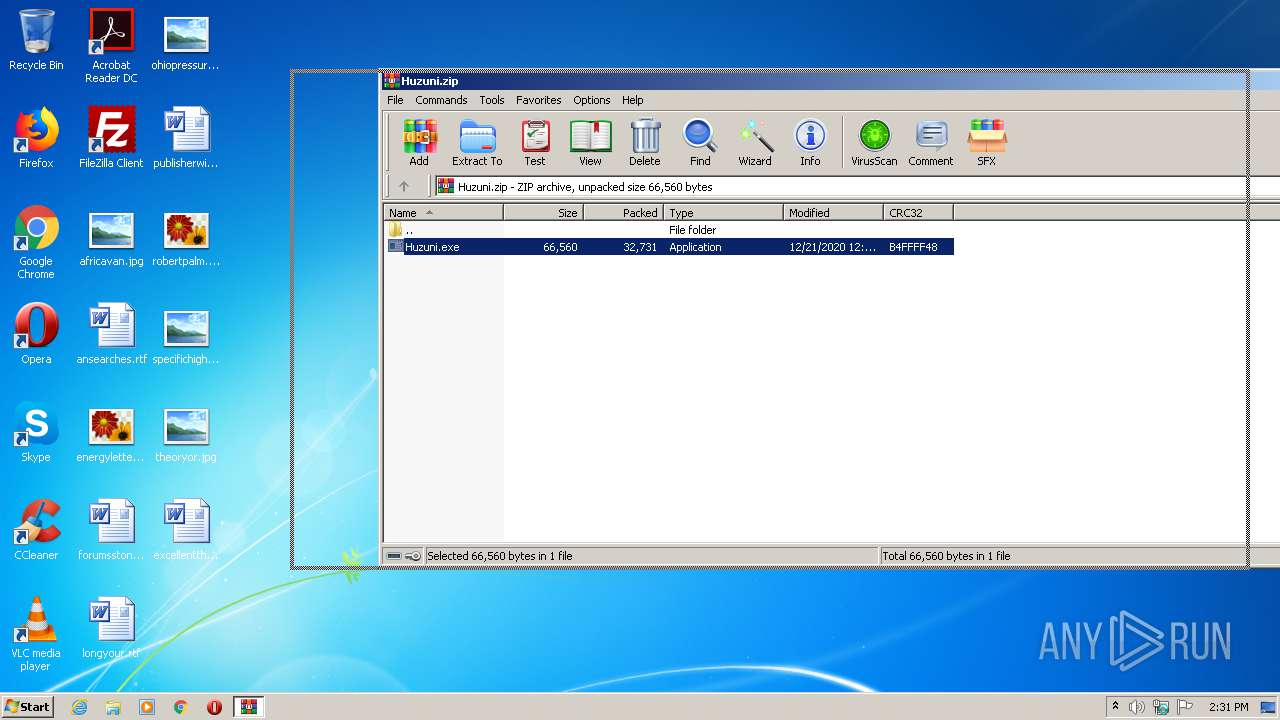Open the File menu
Screen dimensions: 1280x720
pos(395,100)
